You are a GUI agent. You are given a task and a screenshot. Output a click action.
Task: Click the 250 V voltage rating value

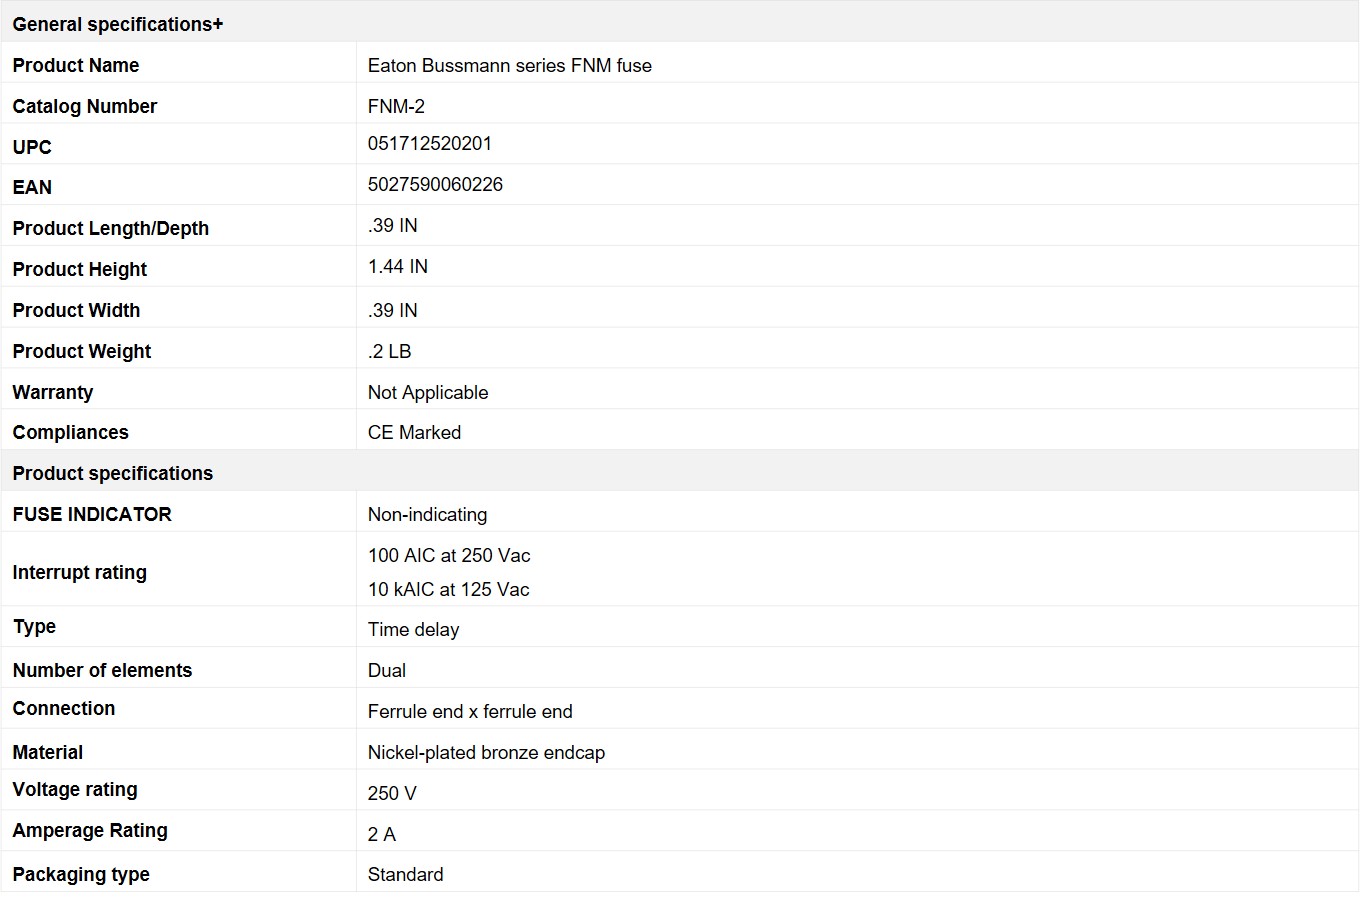click(392, 794)
